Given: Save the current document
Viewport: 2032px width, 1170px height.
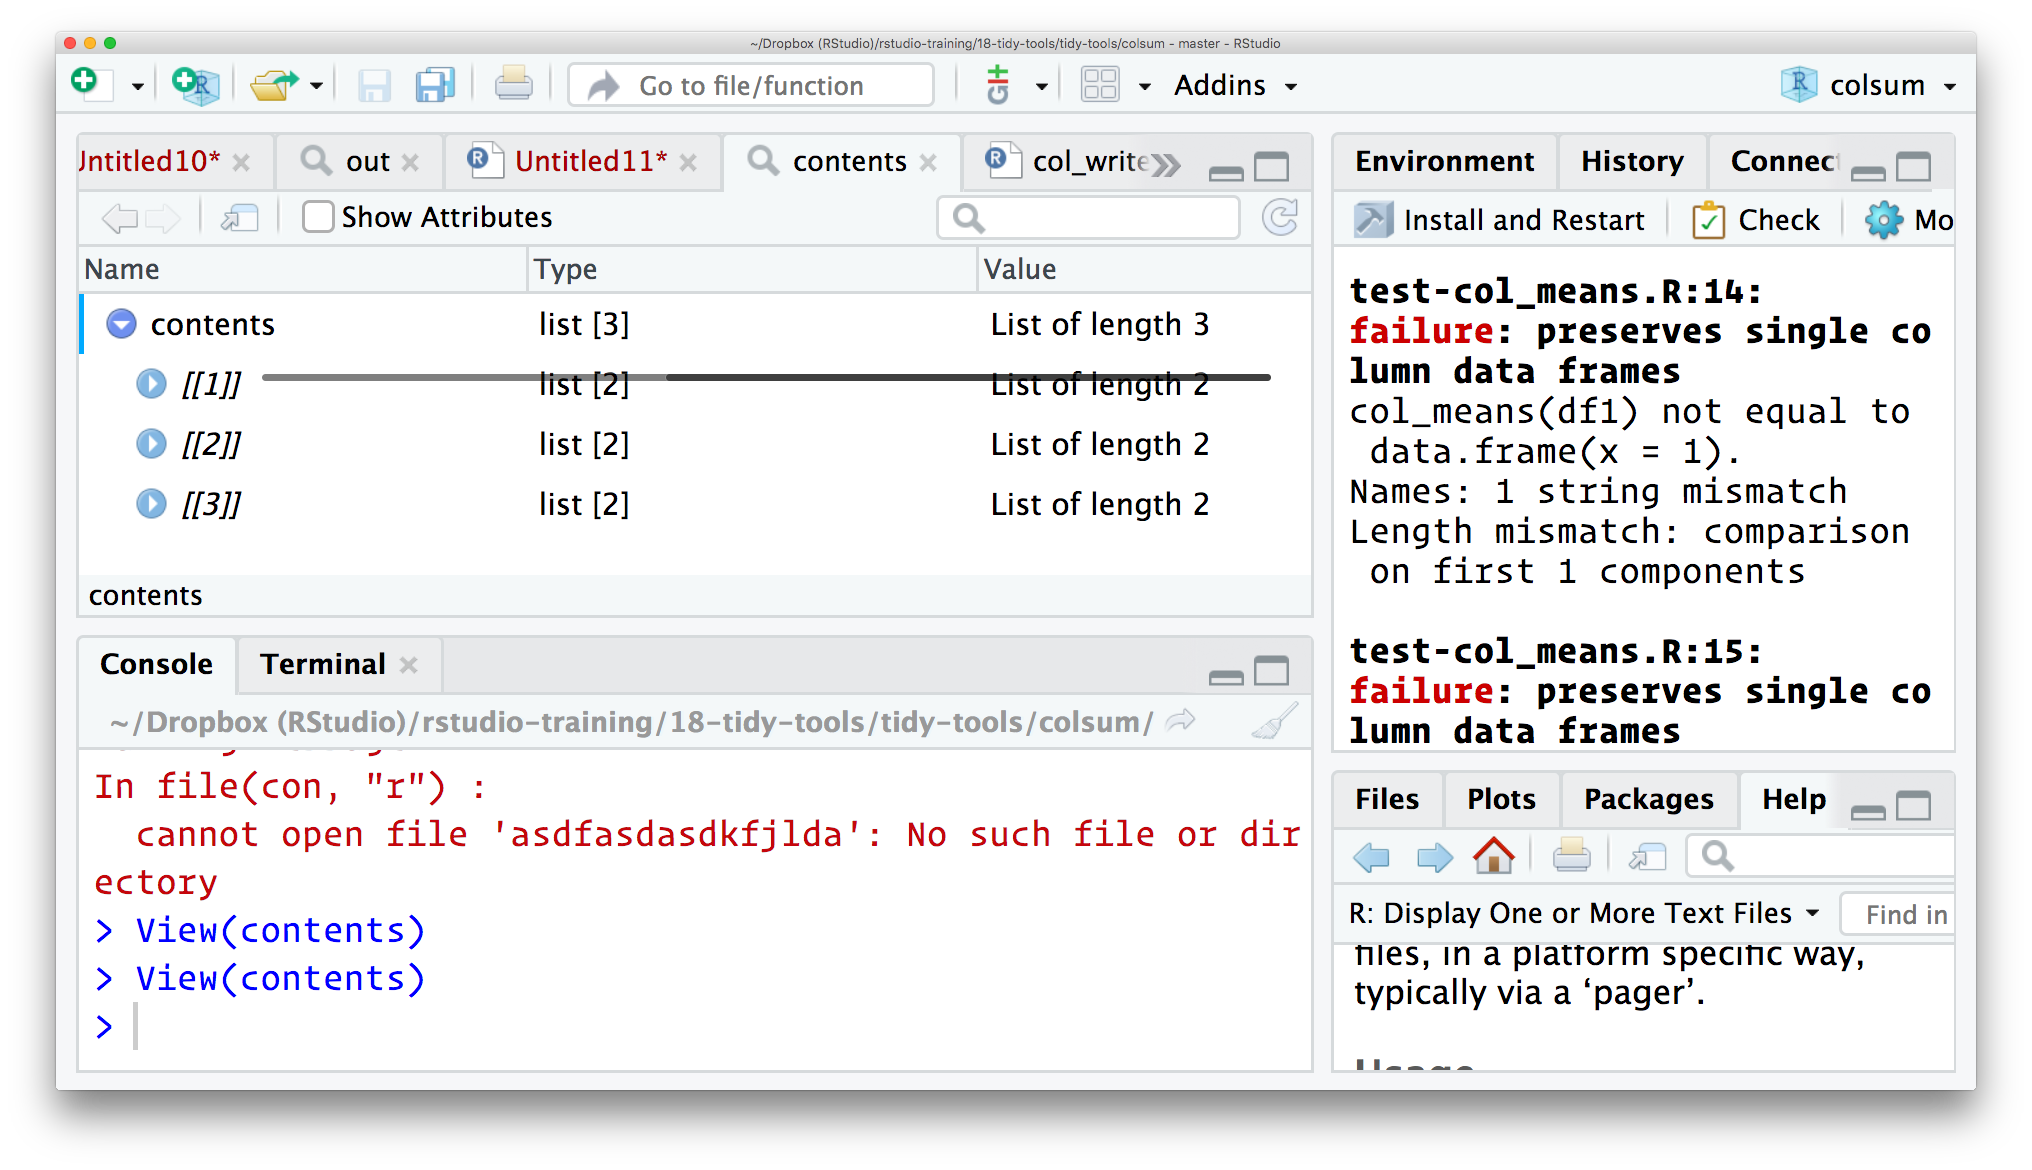Looking at the screenshot, I should click(x=374, y=85).
